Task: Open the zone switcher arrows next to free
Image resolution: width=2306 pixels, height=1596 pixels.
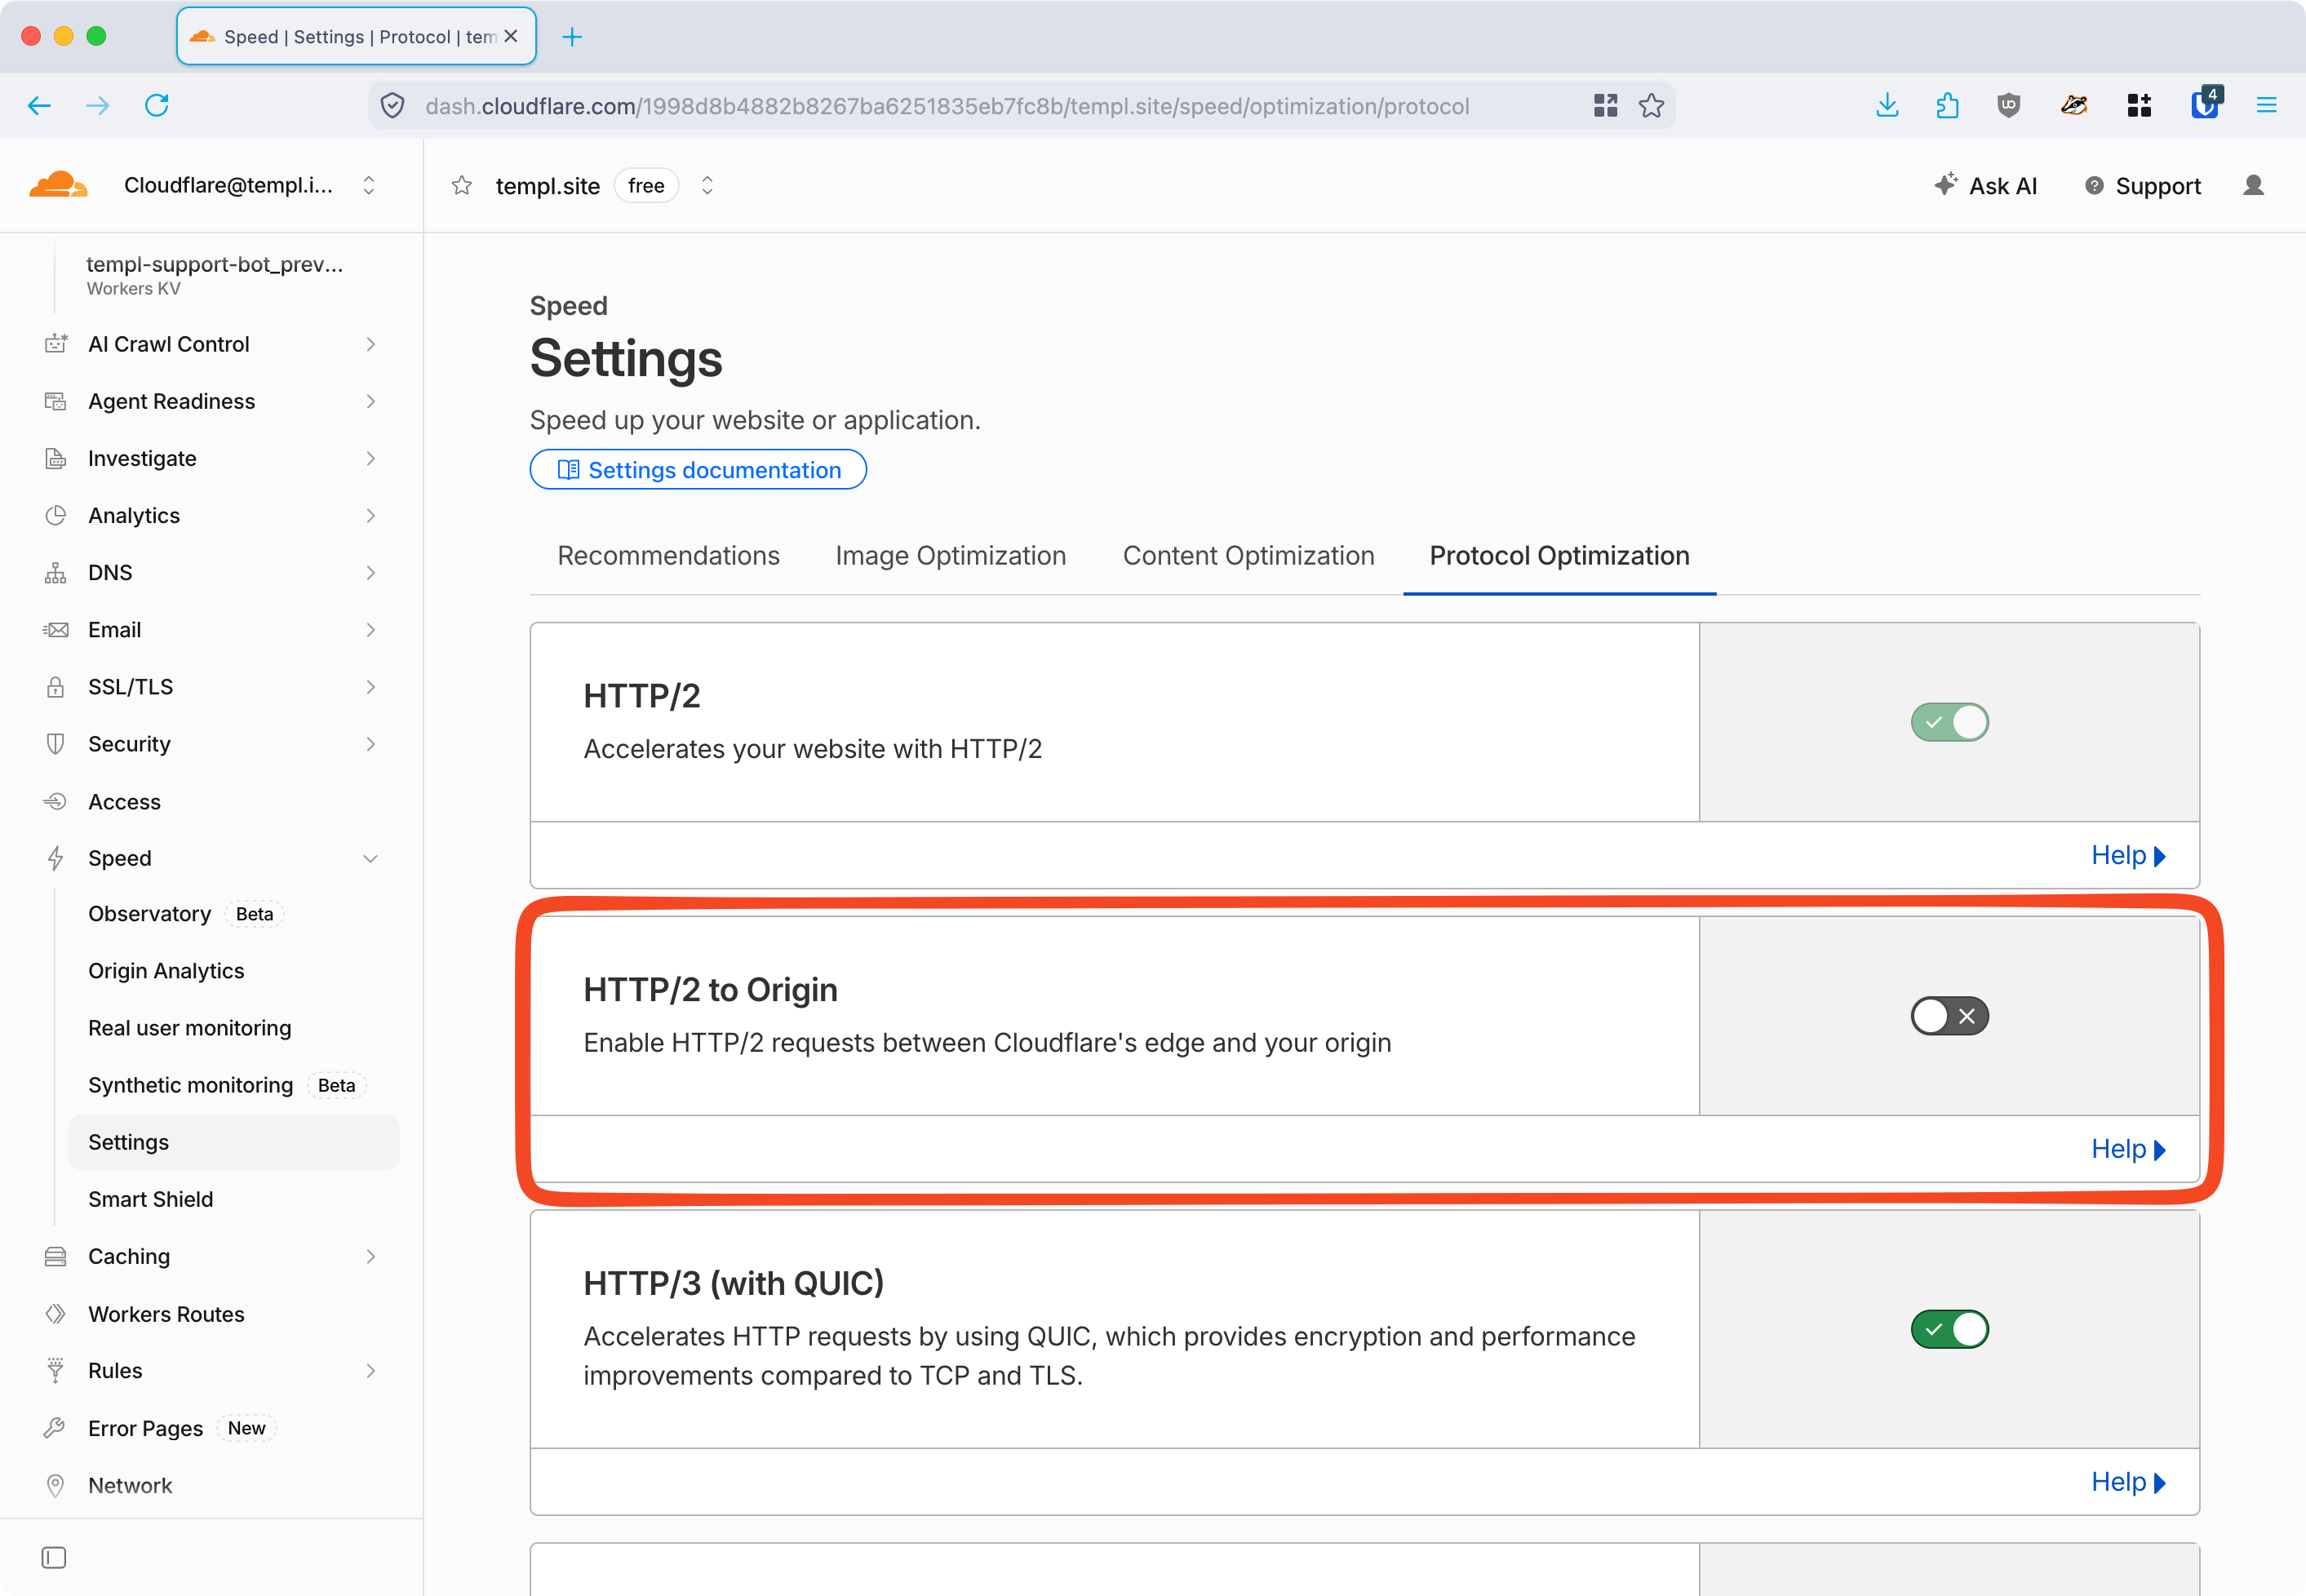Action: 707,186
